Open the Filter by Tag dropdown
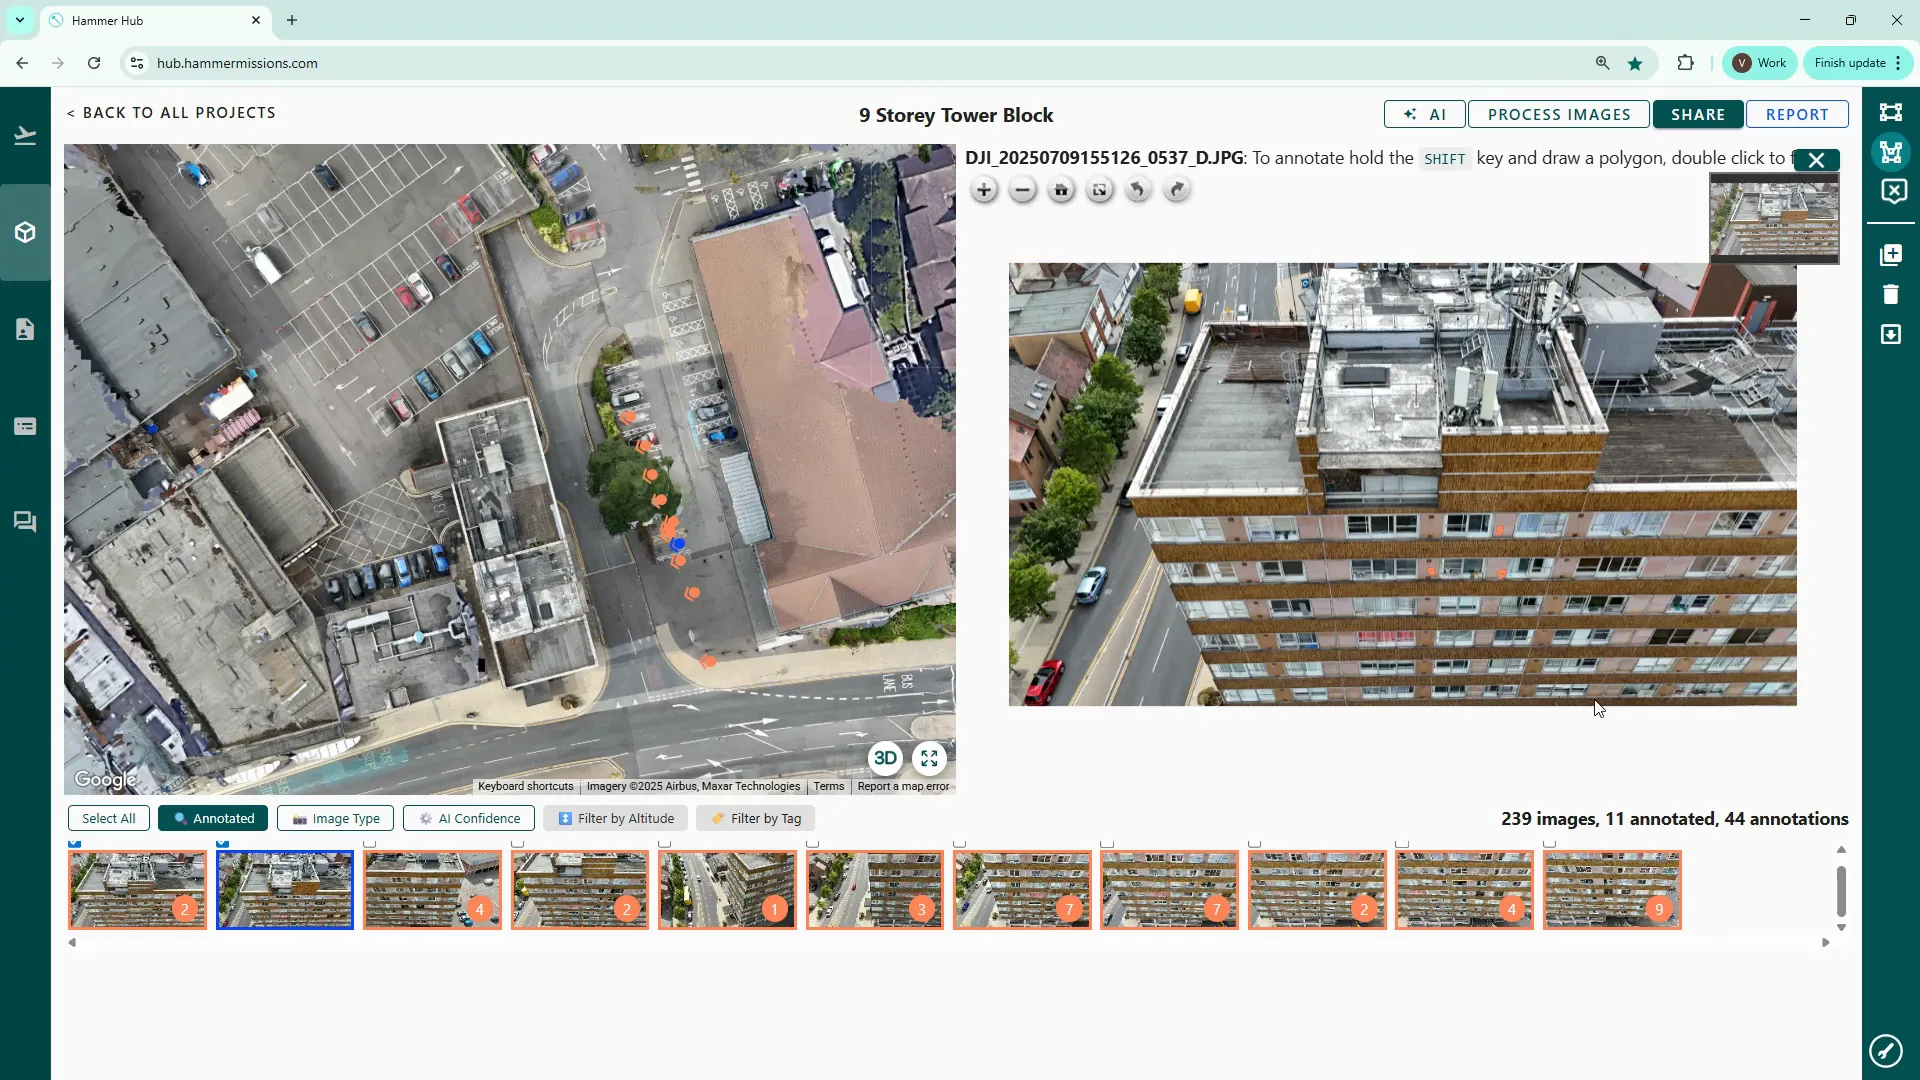This screenshot has width=1920, height=1080. (x=755, y=818)
